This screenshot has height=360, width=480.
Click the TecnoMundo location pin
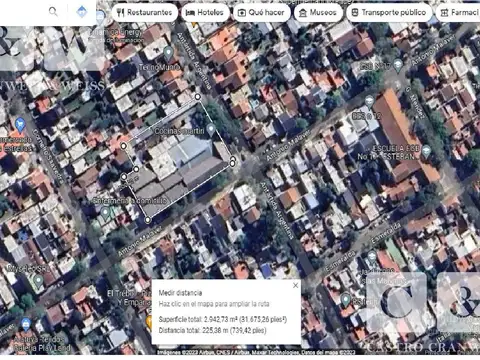168,53
